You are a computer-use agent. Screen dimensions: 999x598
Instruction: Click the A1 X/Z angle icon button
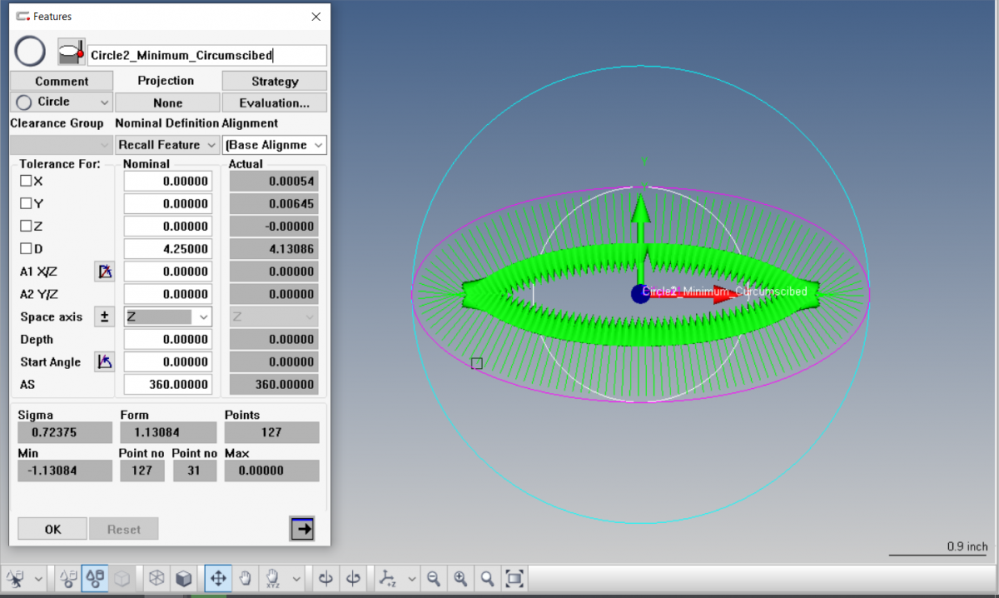pyautogui.click(x=104, y=271)
